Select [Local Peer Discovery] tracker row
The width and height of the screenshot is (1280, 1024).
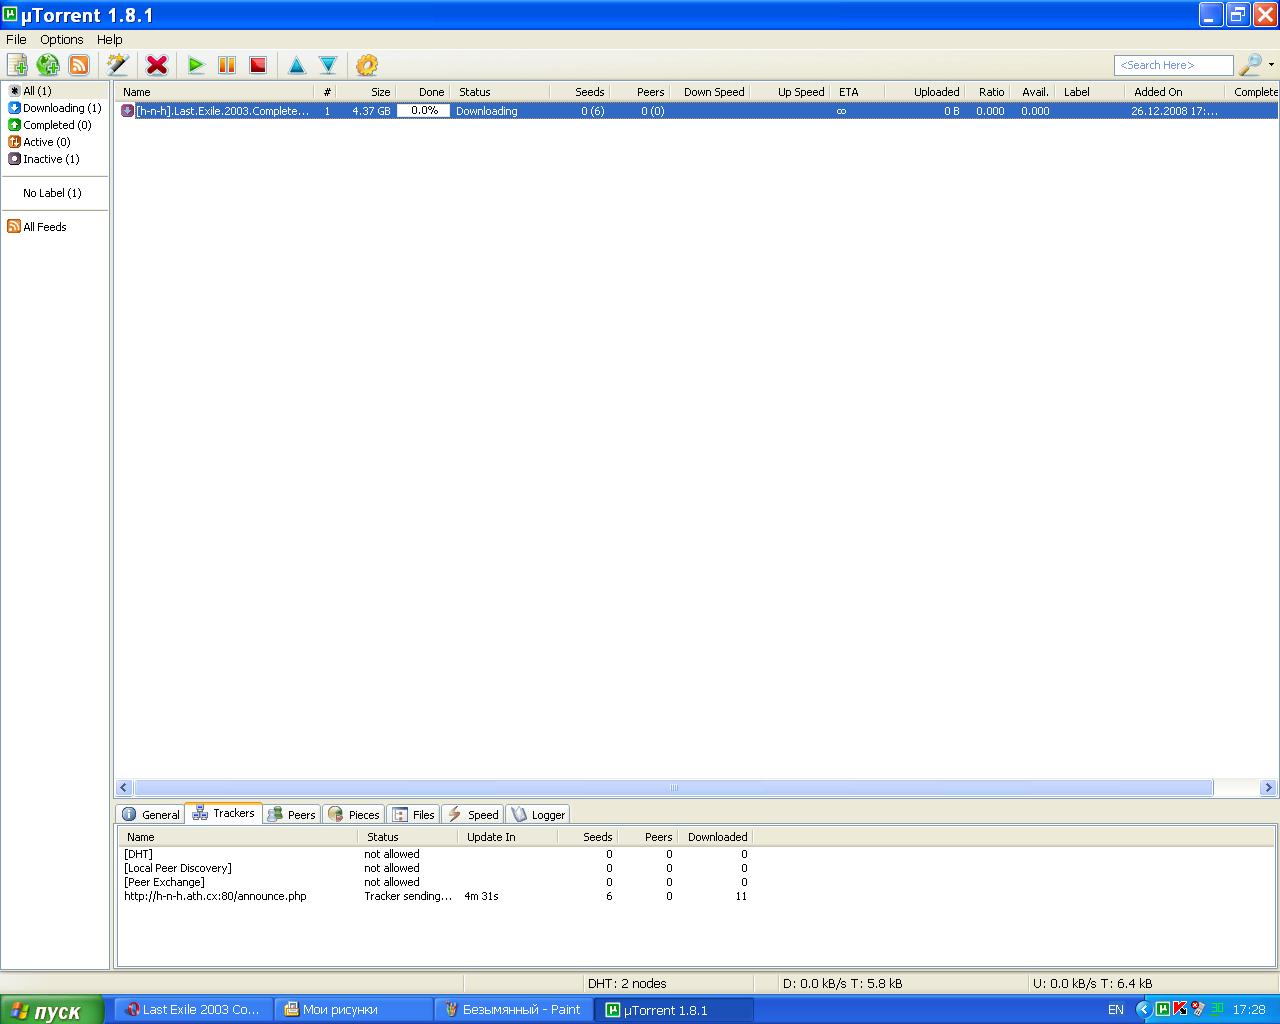tap(435, 868)
